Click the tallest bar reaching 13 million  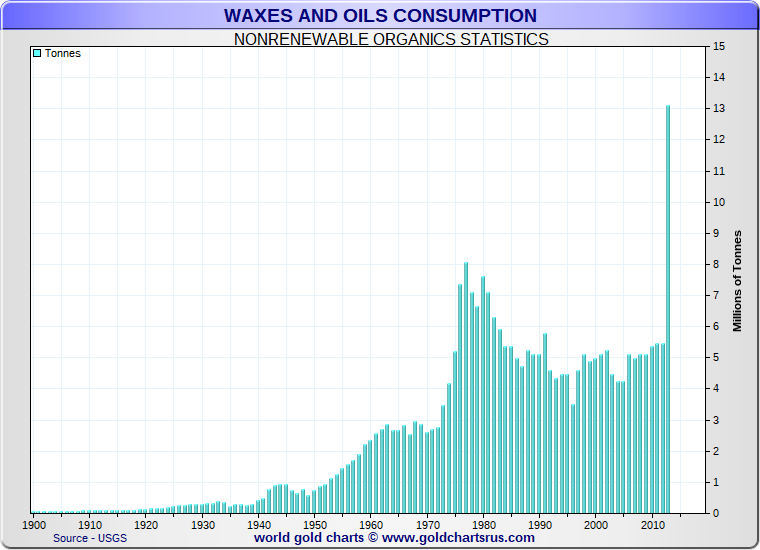668,310
